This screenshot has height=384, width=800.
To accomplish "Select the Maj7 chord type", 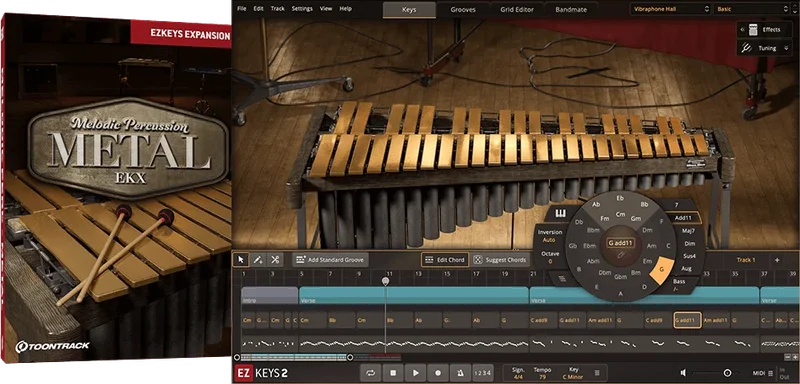I will tap(688, 231).
